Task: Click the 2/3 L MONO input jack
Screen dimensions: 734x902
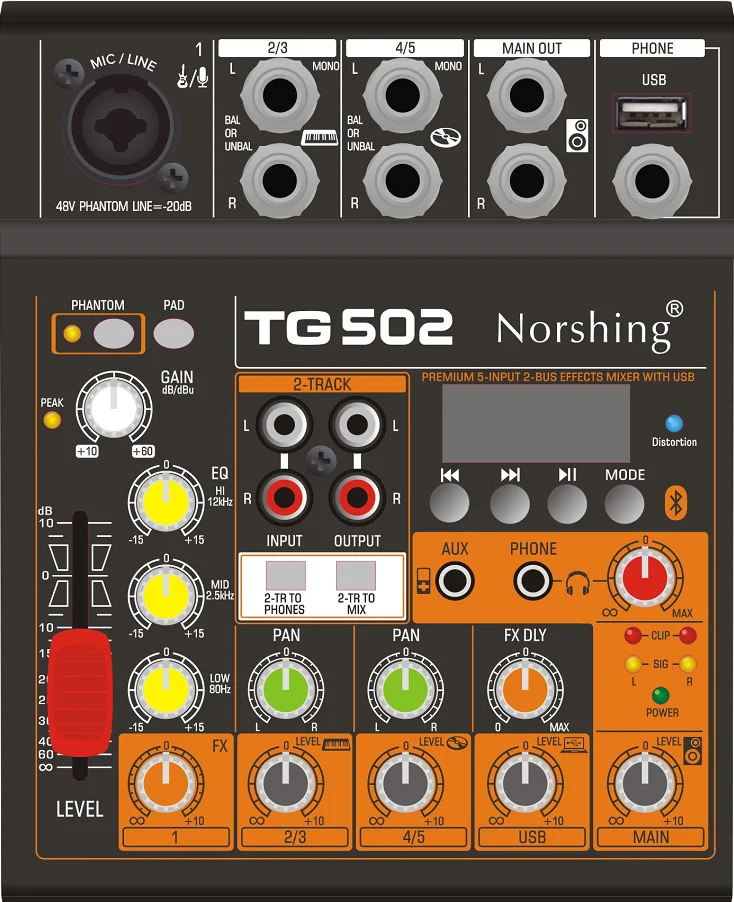Action: (280, 95)
